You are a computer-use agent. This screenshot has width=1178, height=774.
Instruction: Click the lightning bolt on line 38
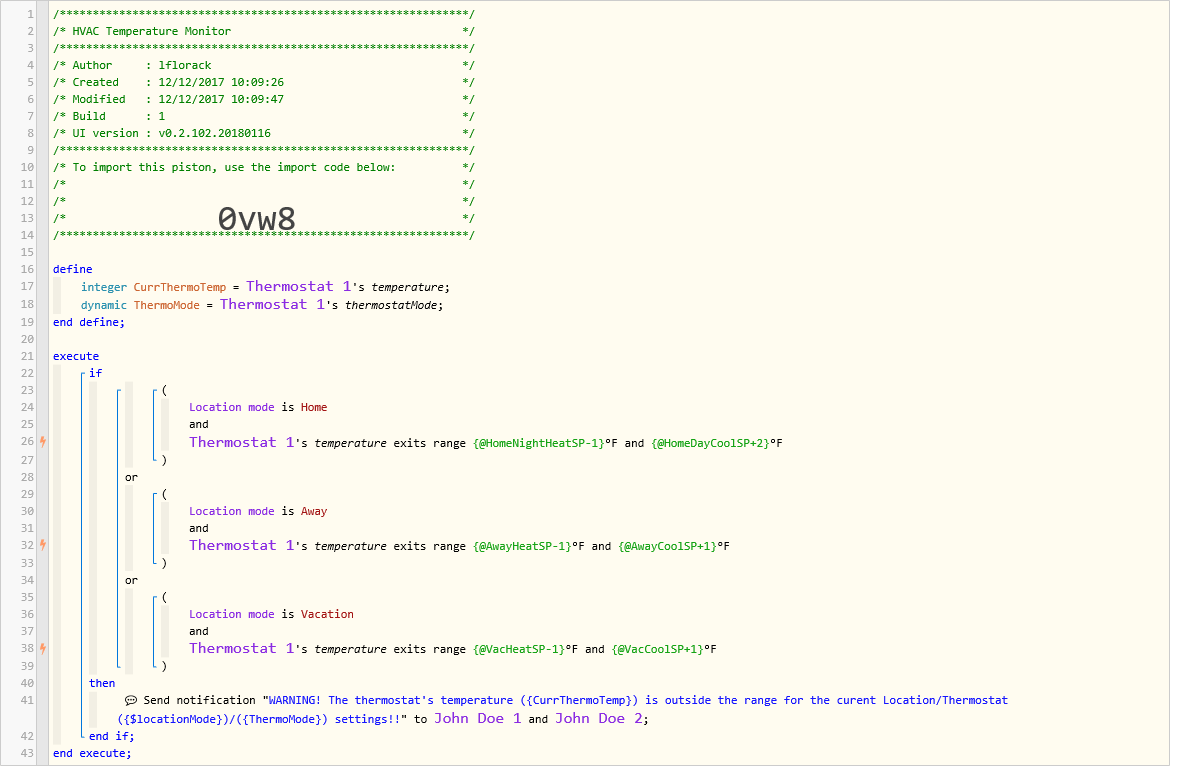(x=42, y=648)
